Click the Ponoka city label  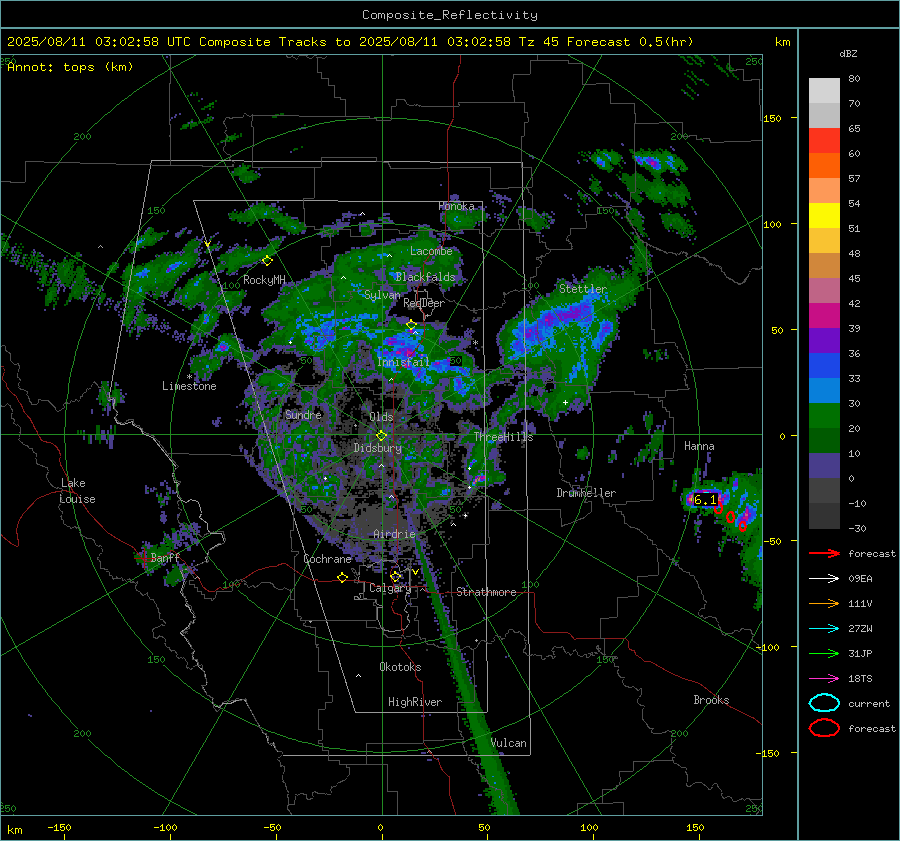click(457, 206)
